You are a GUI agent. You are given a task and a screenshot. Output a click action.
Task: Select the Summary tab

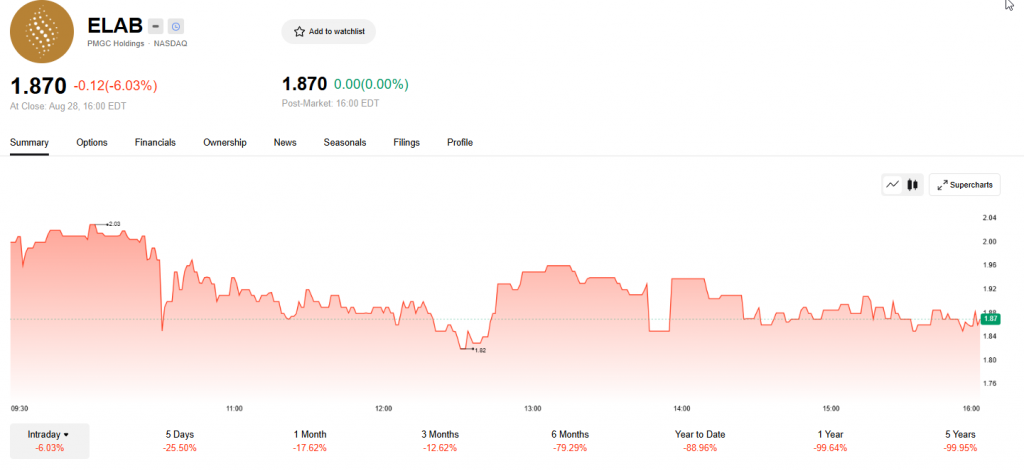29,142
